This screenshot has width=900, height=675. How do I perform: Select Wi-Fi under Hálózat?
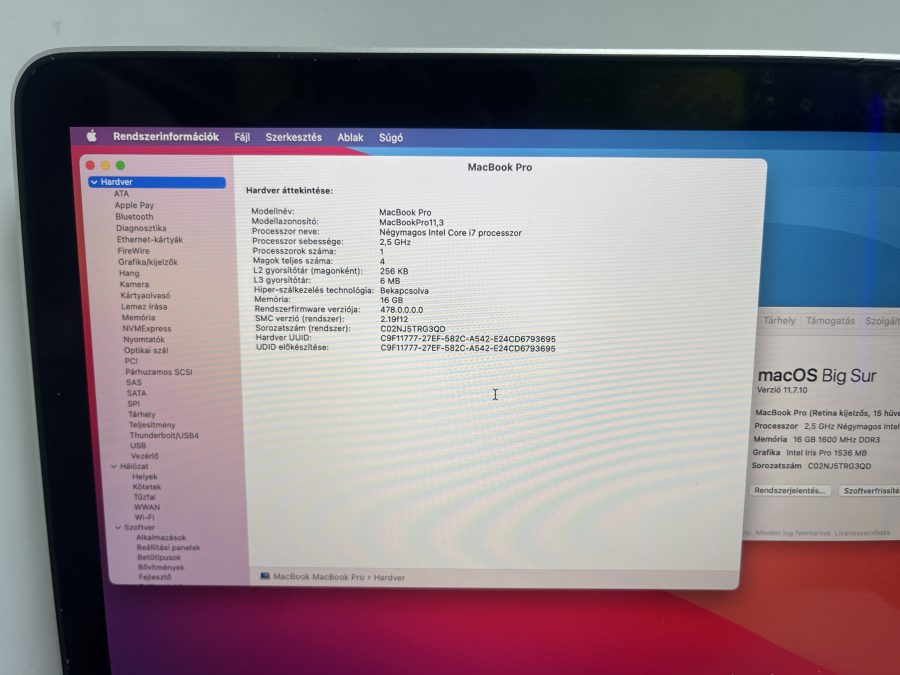point(145,517)
